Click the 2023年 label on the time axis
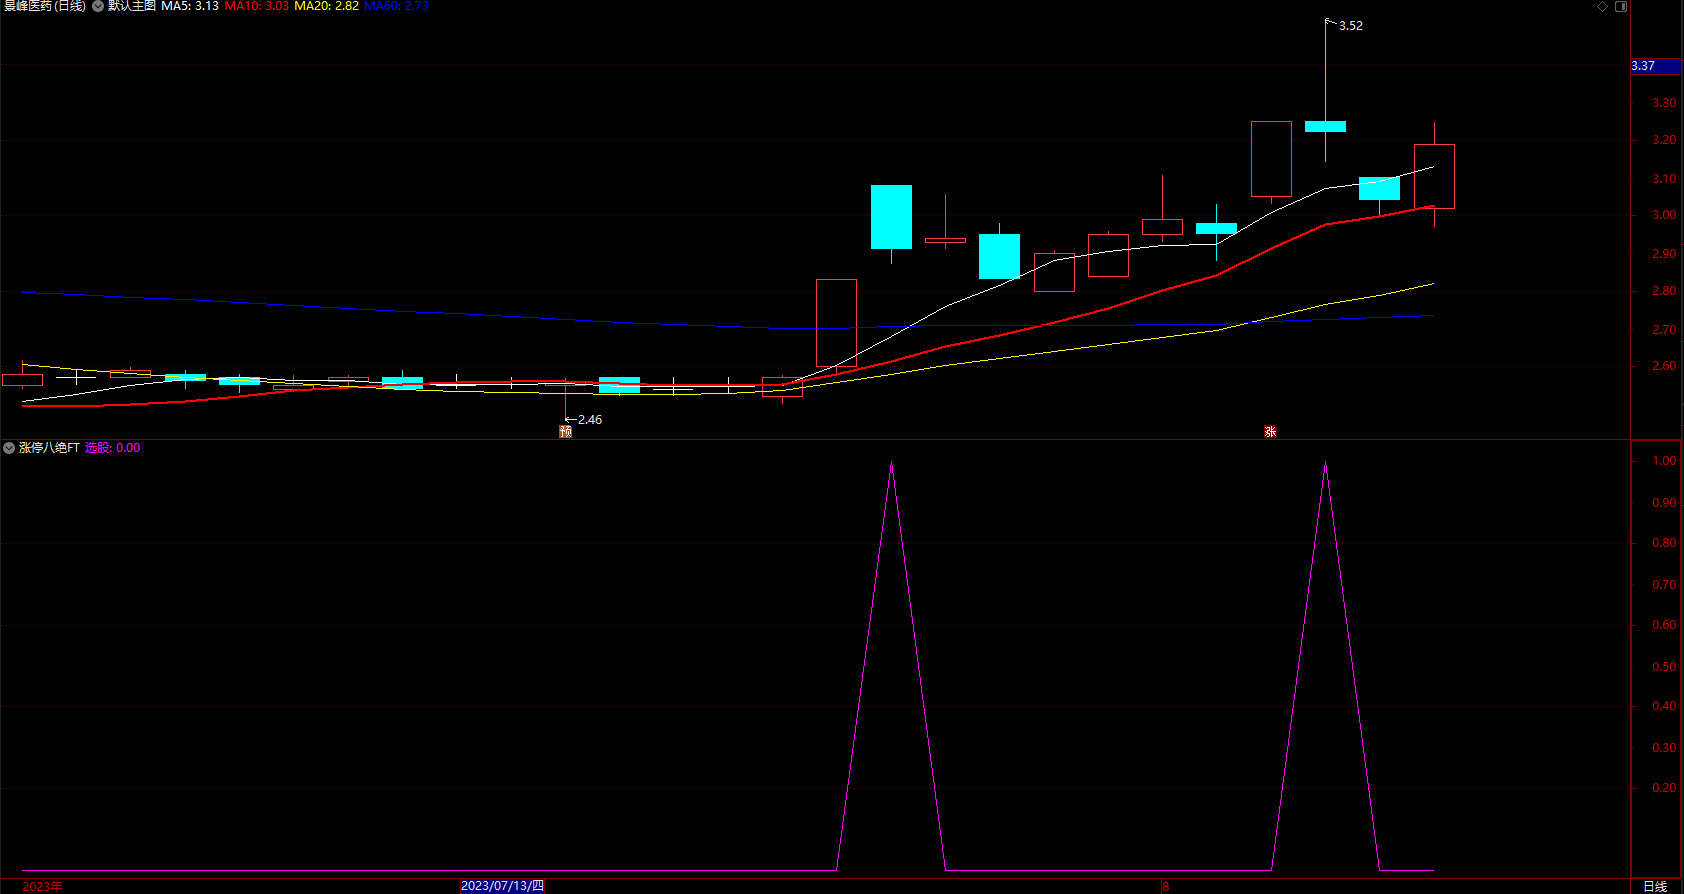The image size is (1684, 894). point(42,887)
